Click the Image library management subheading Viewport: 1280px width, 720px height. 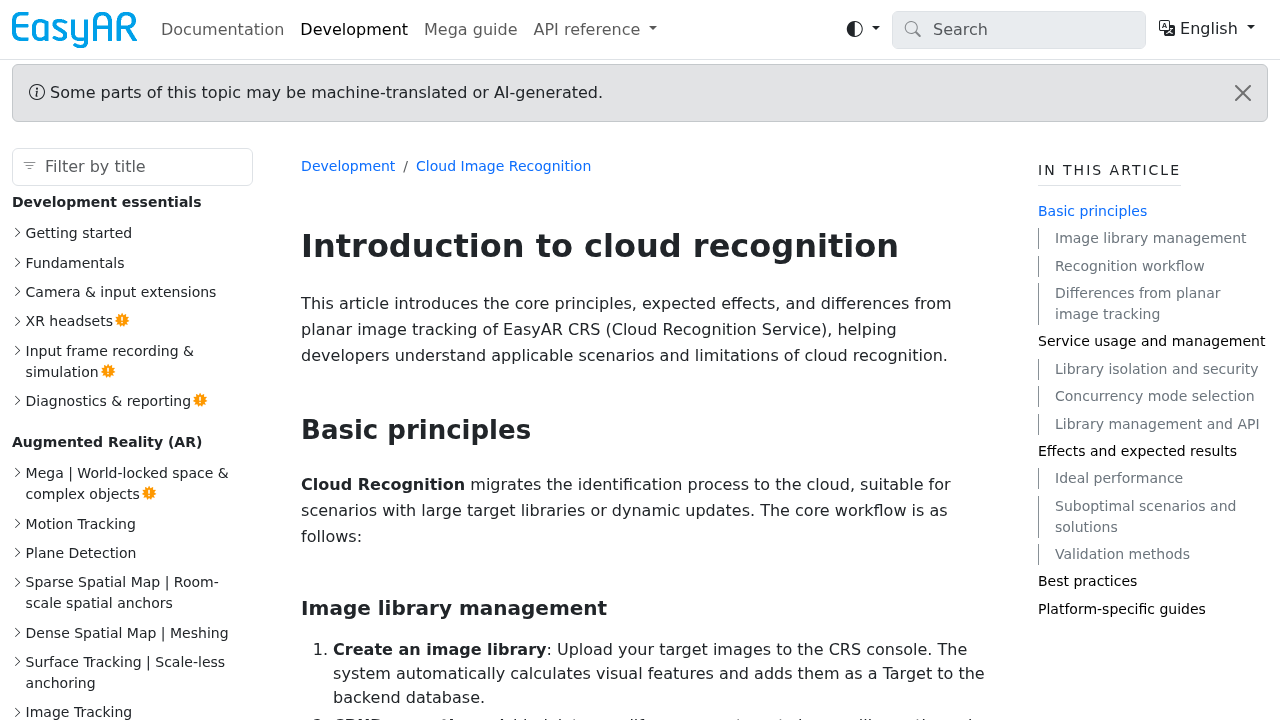point(454,608)
